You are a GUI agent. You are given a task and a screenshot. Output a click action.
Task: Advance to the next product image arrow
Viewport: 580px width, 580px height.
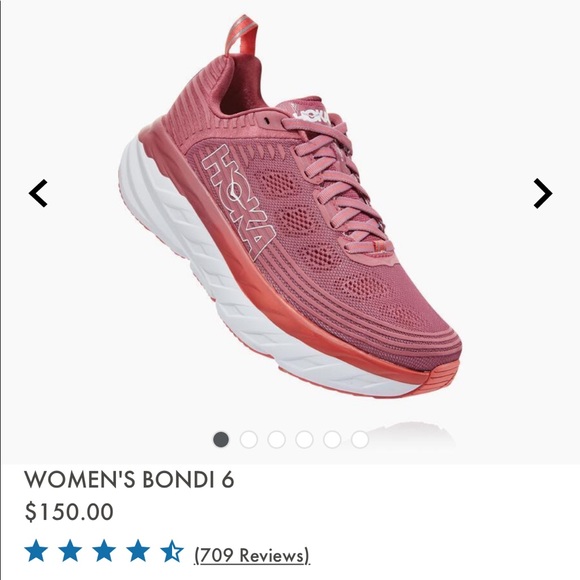[x=543, y=193]
